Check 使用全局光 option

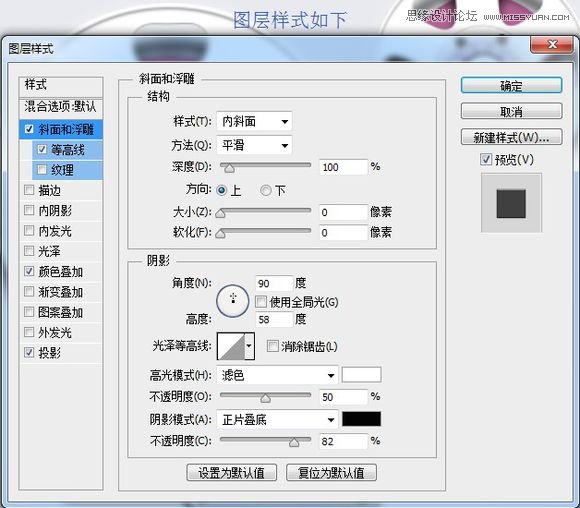[x=261, y=302]
